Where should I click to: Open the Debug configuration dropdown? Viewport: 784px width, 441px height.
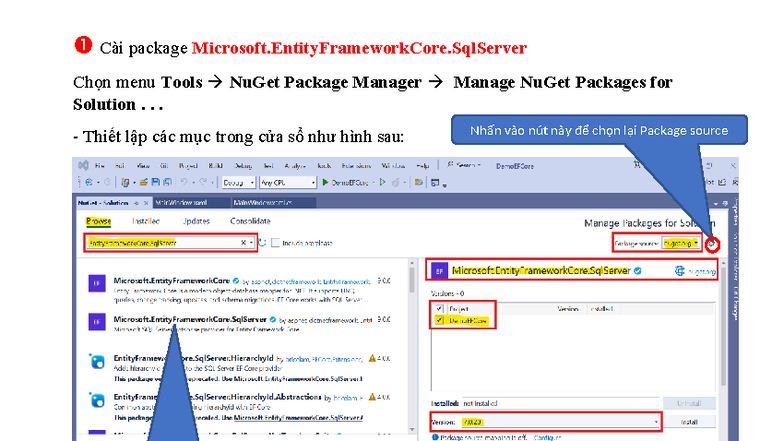238,182
